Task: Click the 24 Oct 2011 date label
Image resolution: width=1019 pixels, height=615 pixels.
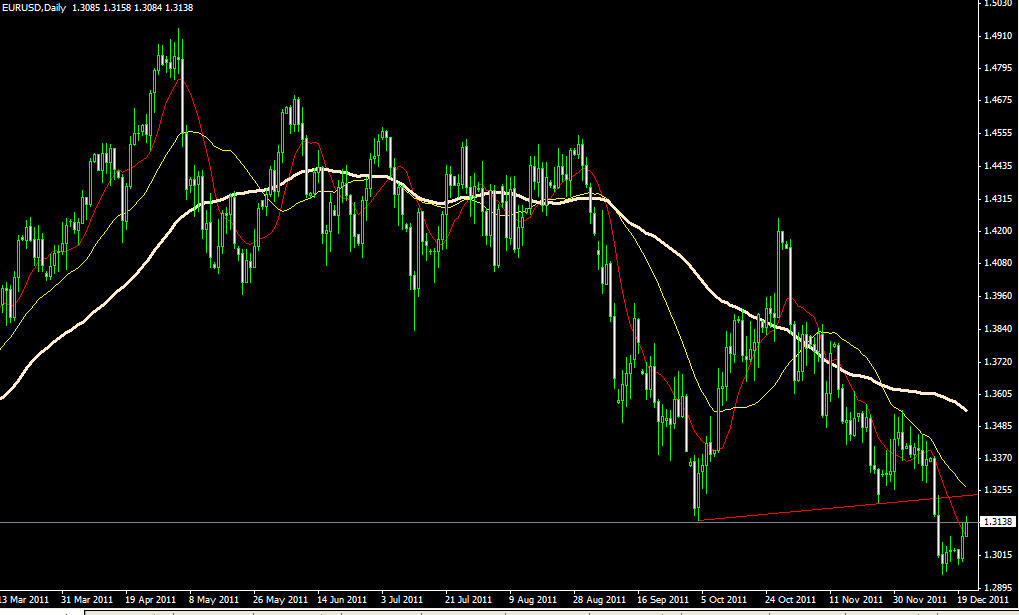Action: click(790, 599)
